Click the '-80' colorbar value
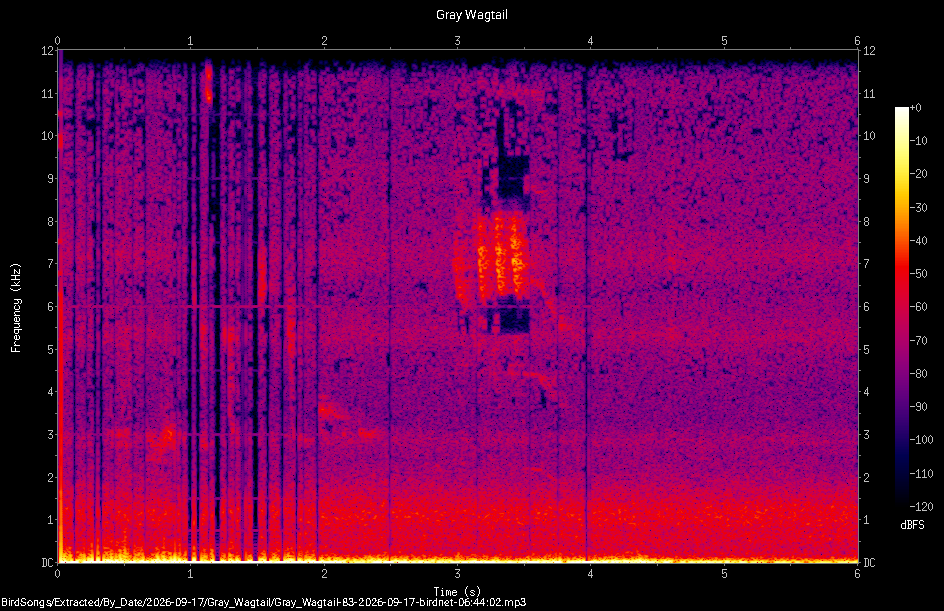This screenshot has height=611, width=944. coord(918,374)
